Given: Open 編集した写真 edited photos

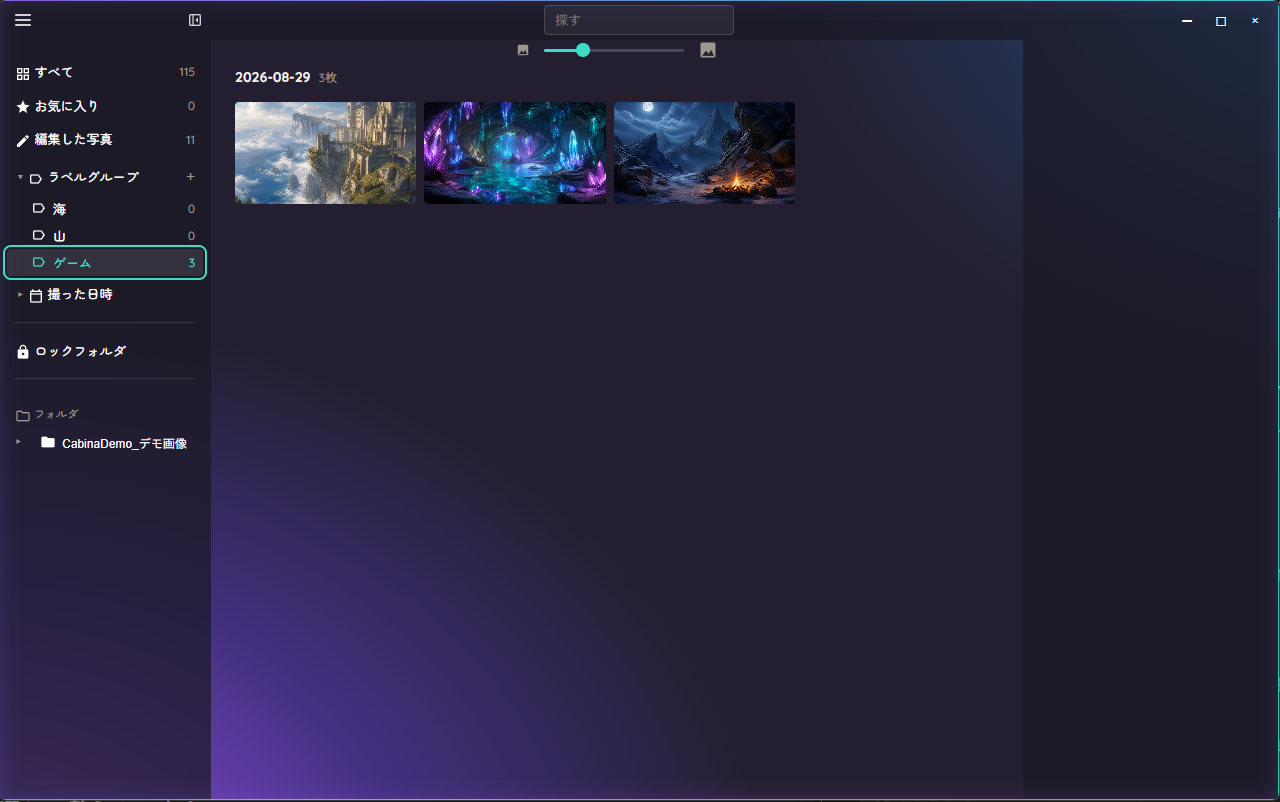Looking at the screenshot, I should tap(105, 140).
